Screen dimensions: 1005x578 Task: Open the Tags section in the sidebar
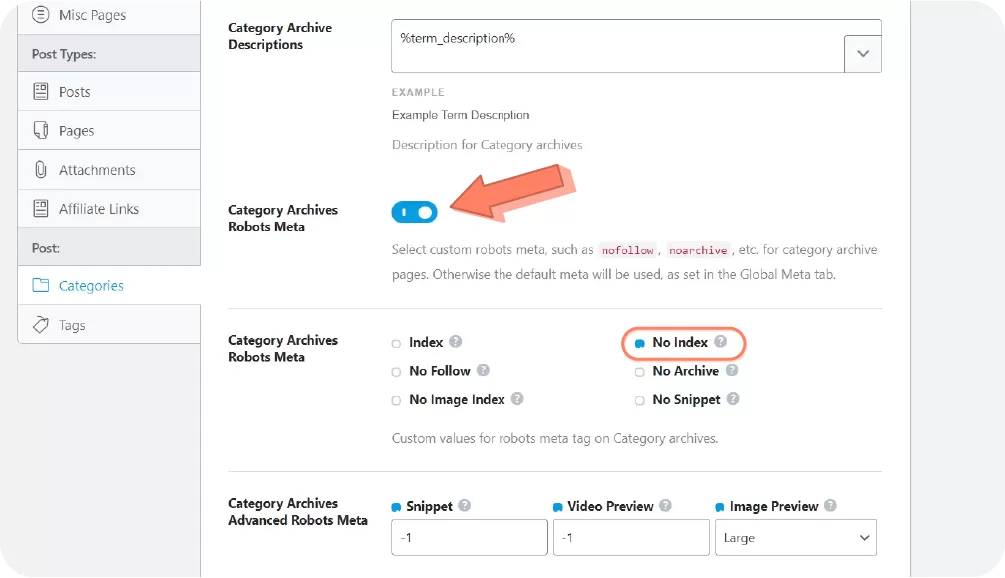(75, 324)
